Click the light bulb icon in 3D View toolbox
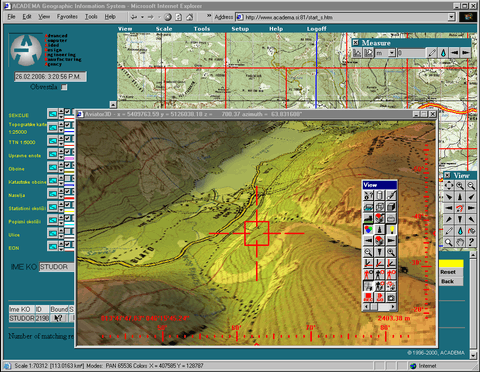The height and width of the screenshot is (372, 480). tap(391, 229)
